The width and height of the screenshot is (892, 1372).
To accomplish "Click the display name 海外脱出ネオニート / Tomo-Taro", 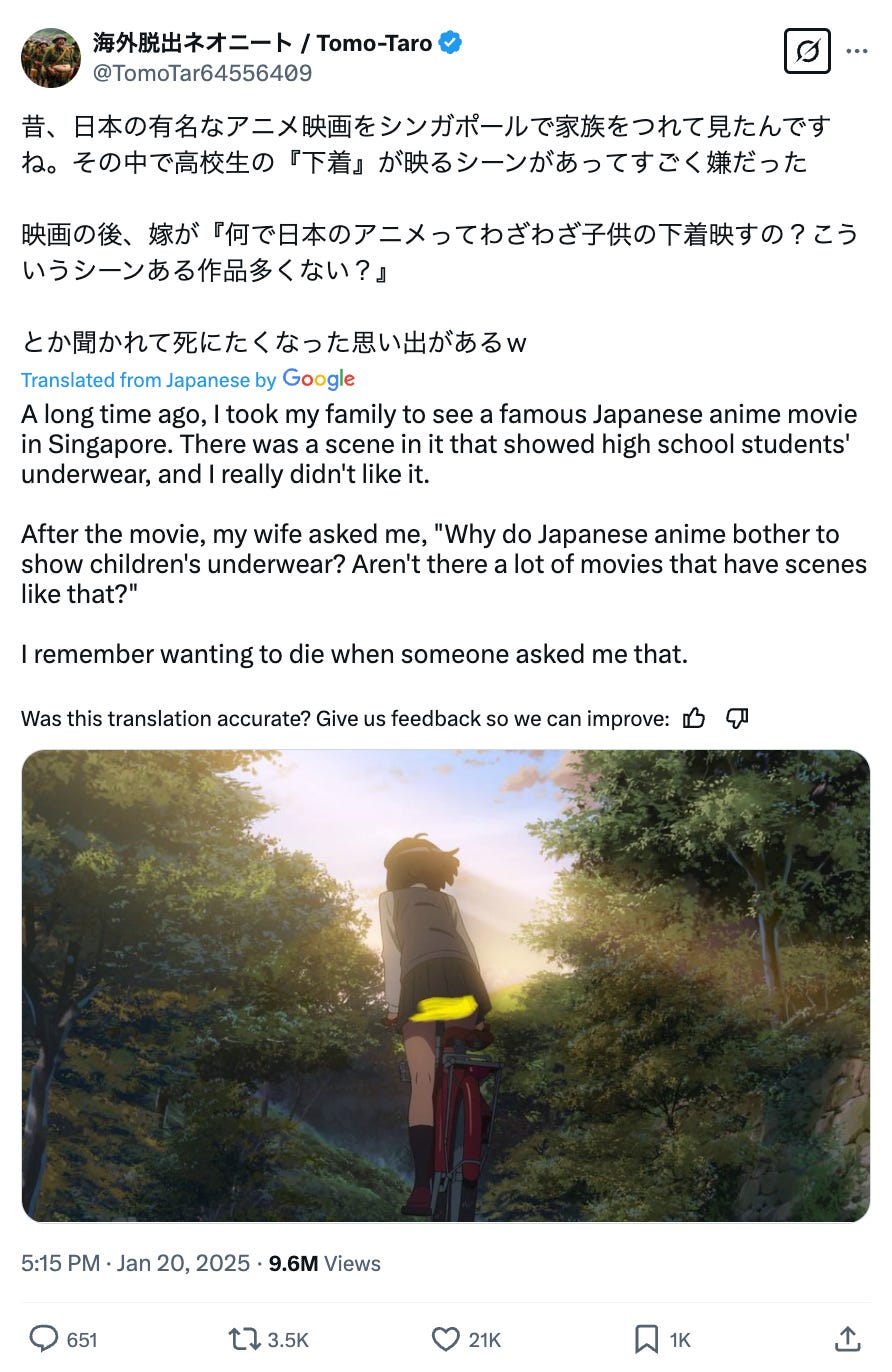I will pyautogui.click(x=263, y=43).
